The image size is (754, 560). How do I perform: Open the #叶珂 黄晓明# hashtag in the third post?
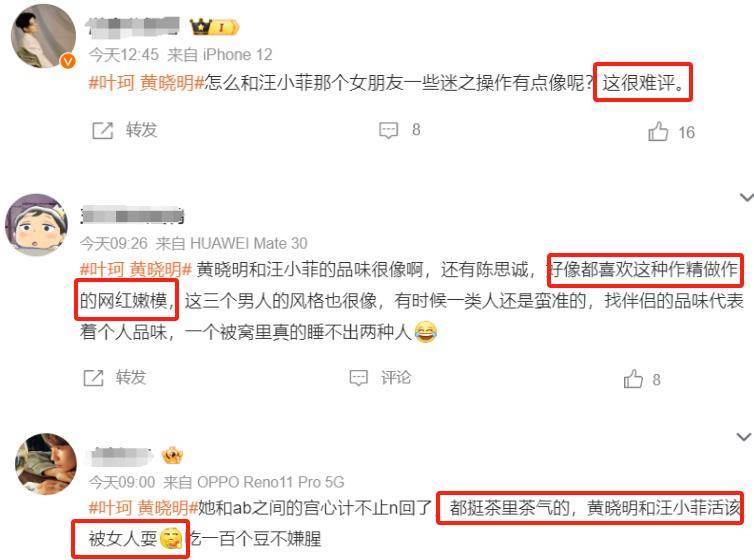coord(143,508)
